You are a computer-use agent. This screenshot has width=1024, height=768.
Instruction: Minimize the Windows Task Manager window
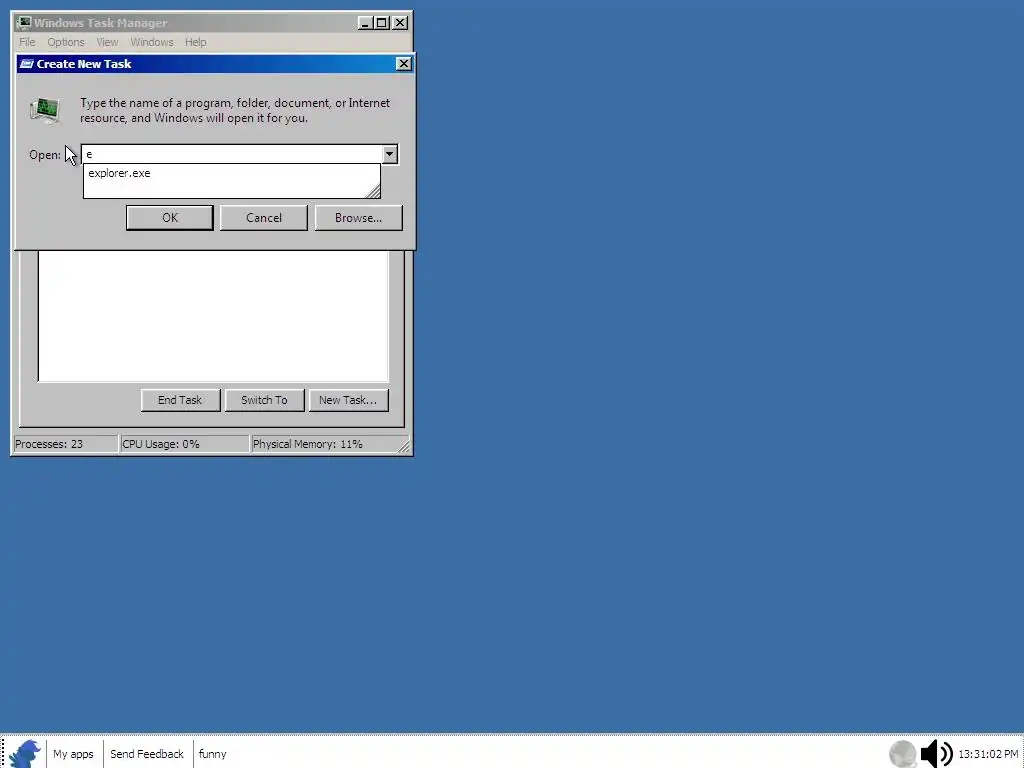[x=365, y=23]
